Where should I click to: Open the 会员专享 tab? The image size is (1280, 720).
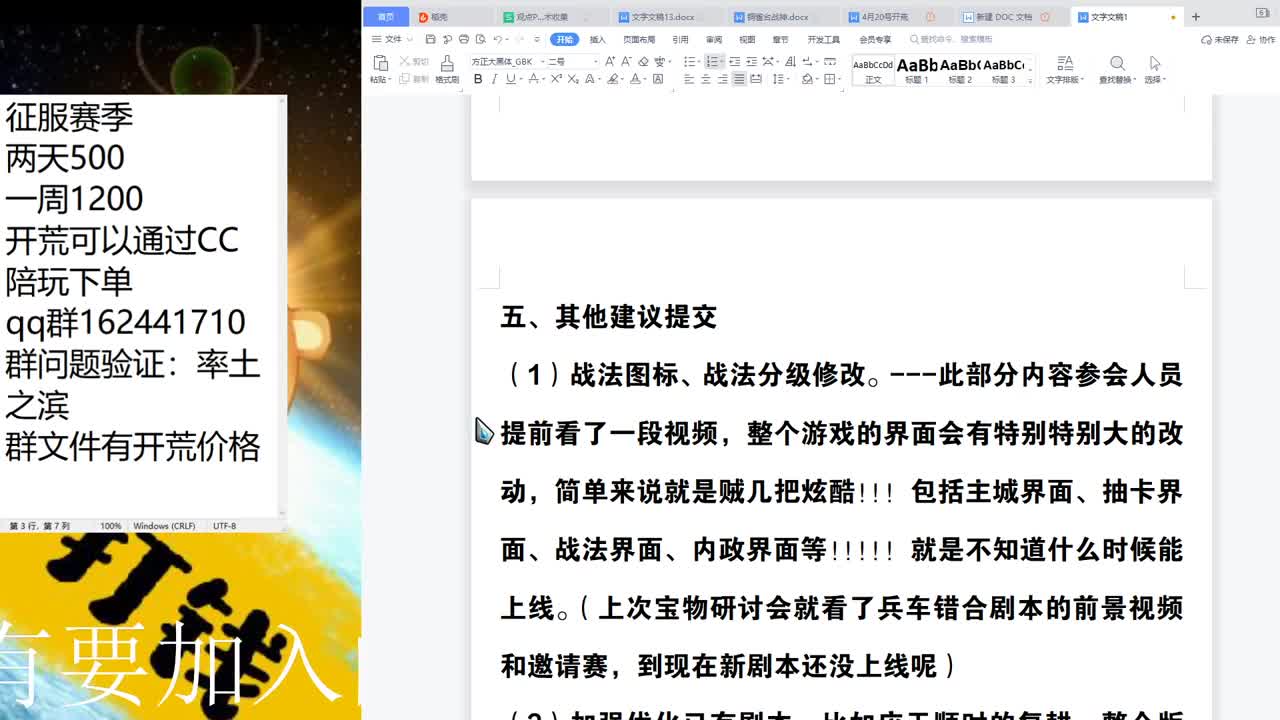[x=875, y=39]
